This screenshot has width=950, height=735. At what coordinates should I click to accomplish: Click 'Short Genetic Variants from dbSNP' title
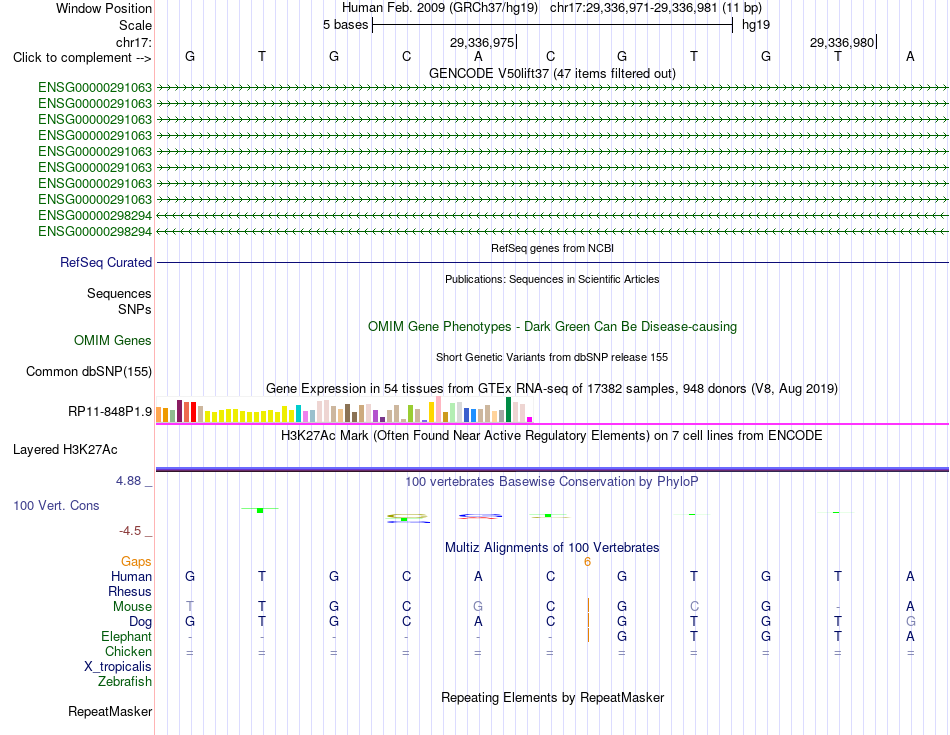coord(552,358)
